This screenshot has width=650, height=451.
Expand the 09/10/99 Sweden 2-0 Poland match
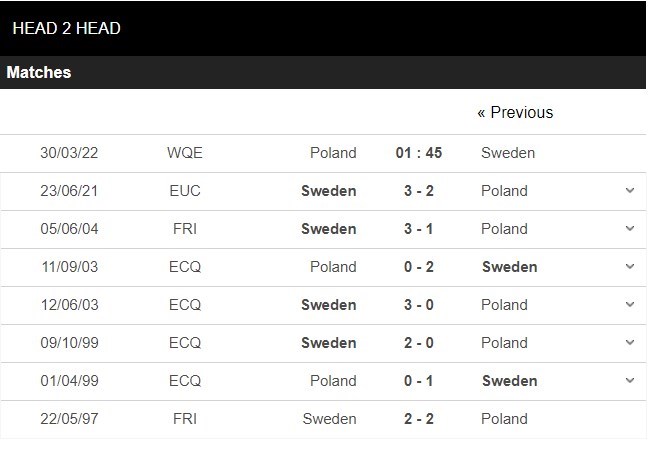click(630, 342)
